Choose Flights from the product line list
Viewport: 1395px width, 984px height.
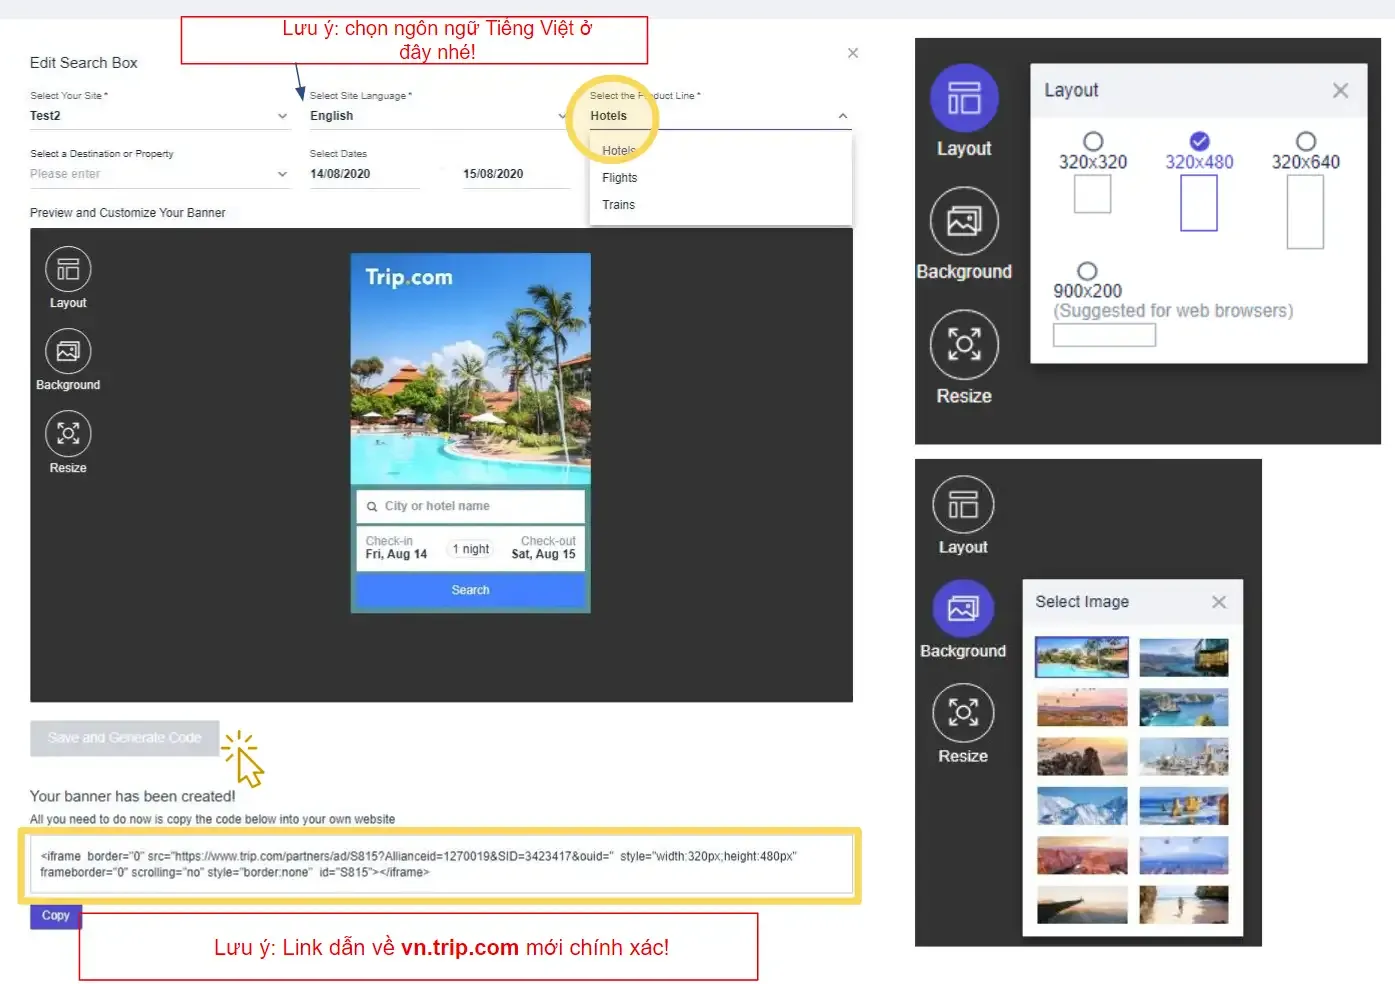coord(620,177)
